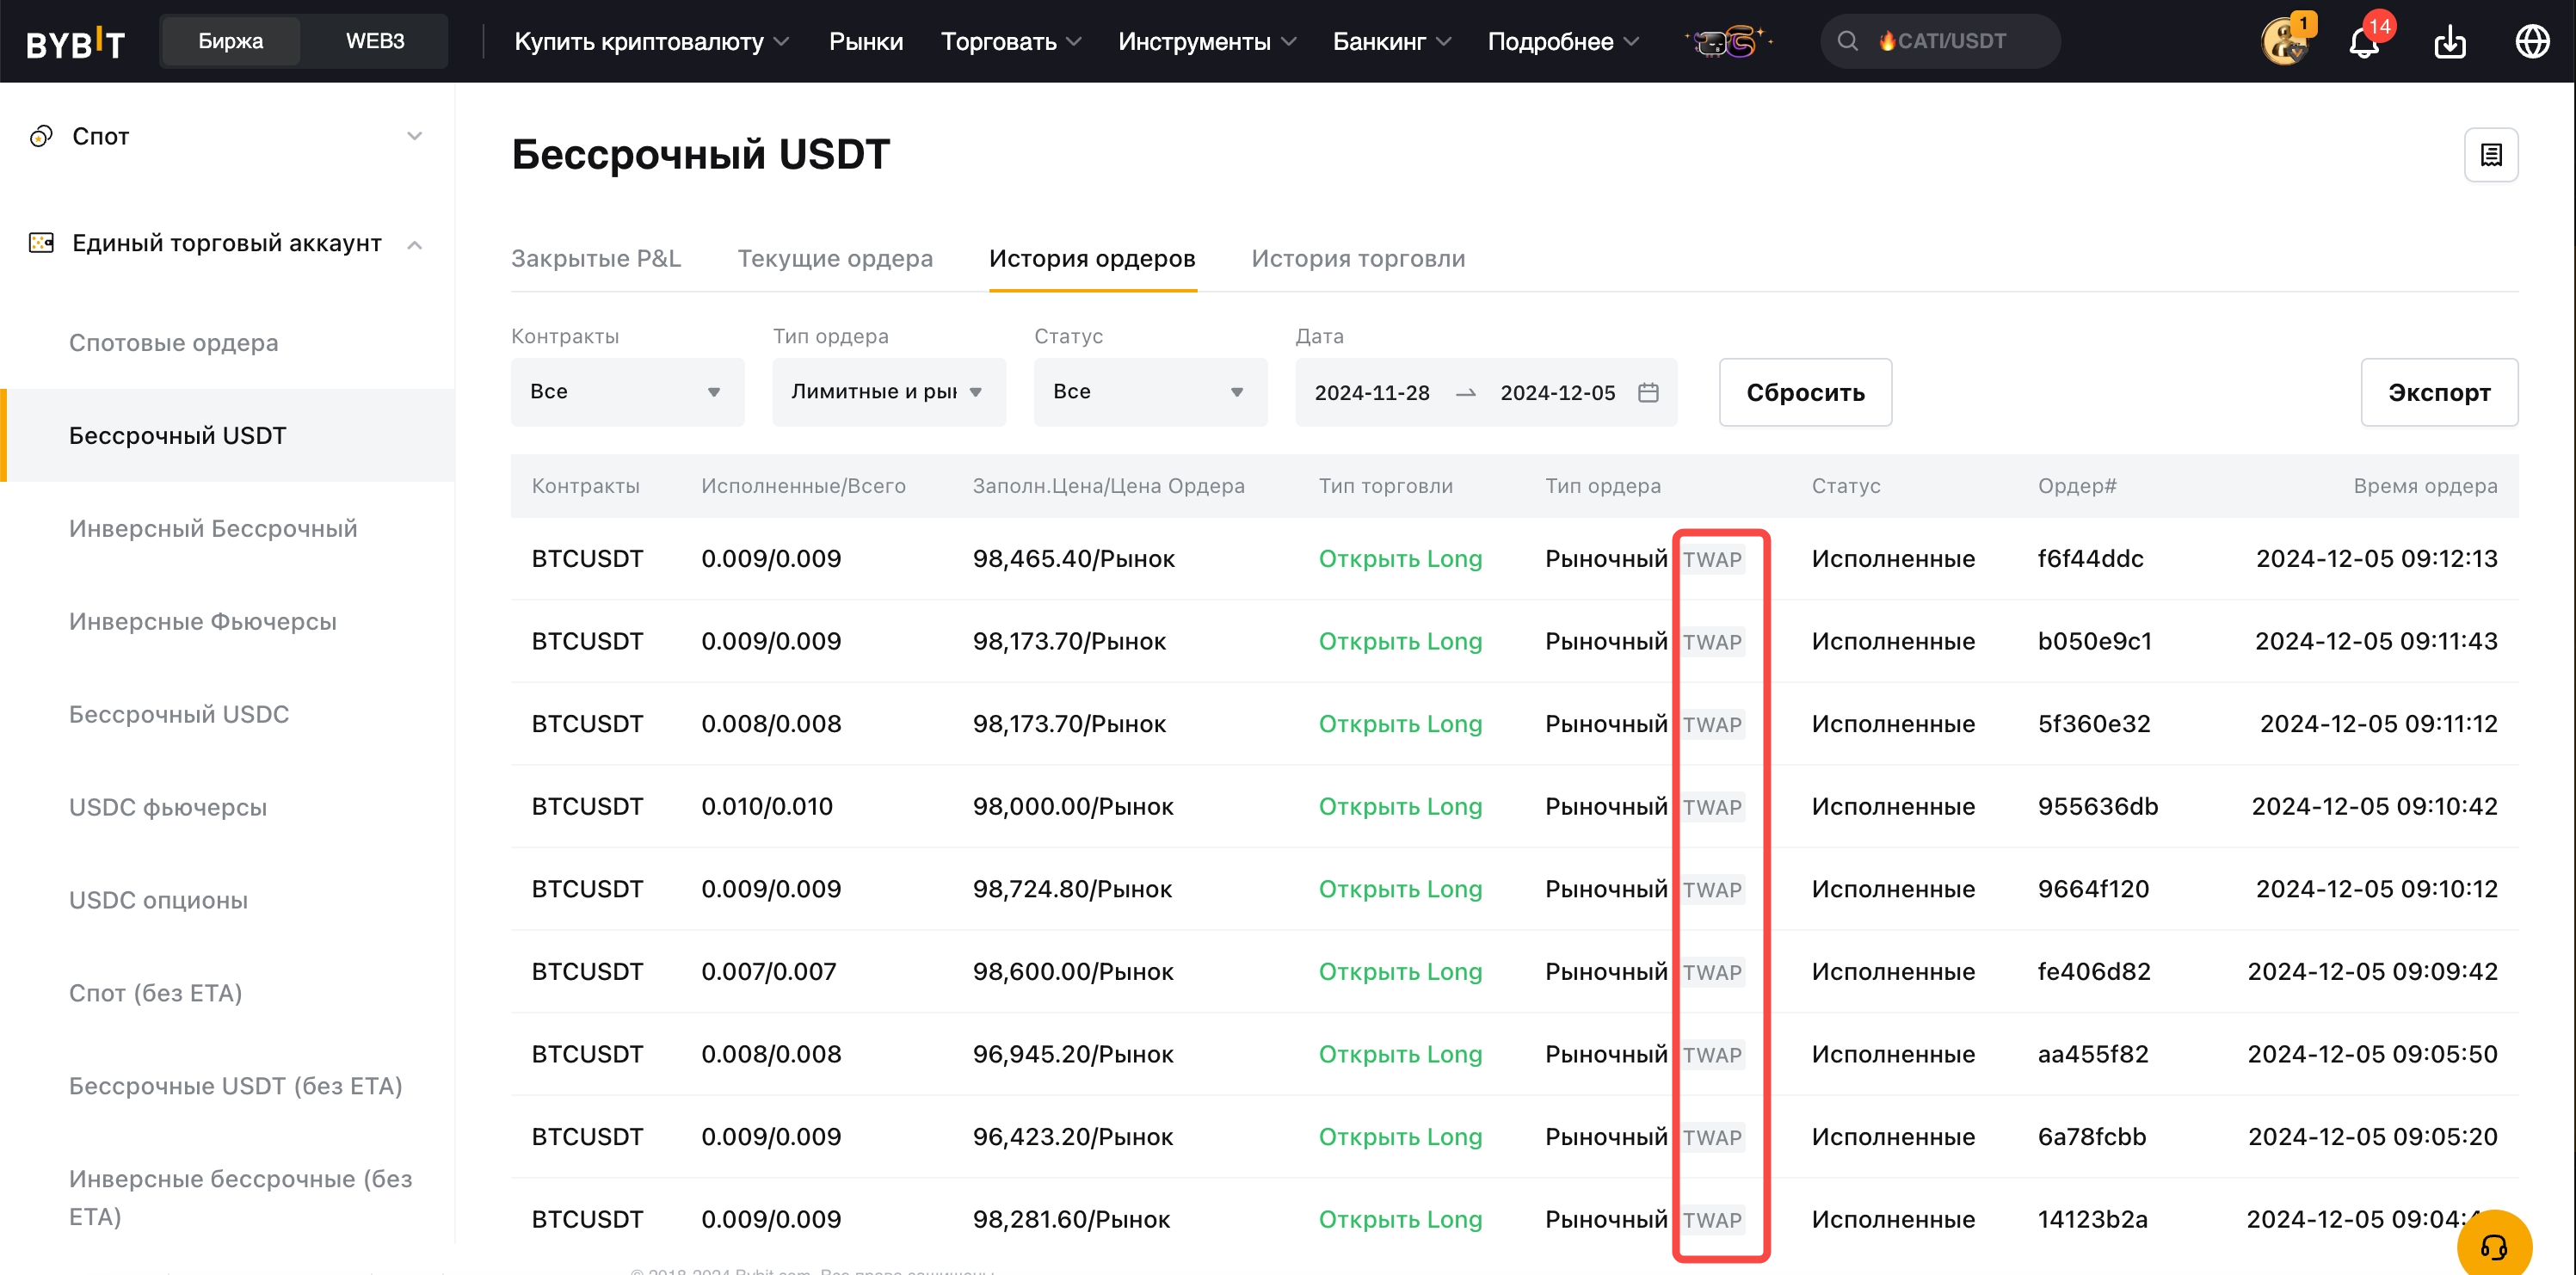Open the Тип ордера dropdown

pos(888,392)
